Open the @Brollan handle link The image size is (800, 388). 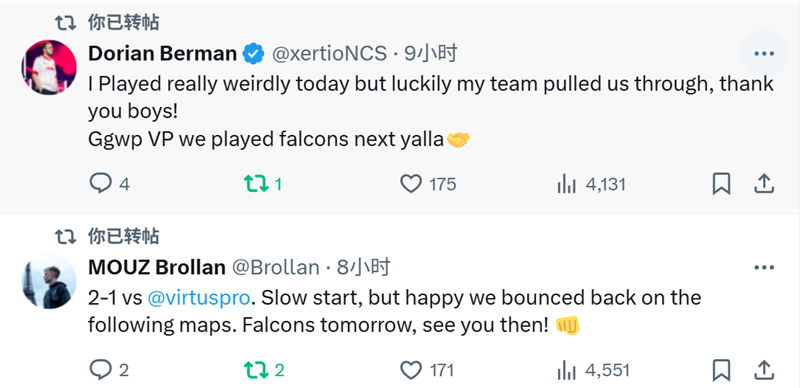(x=276, y=268)
